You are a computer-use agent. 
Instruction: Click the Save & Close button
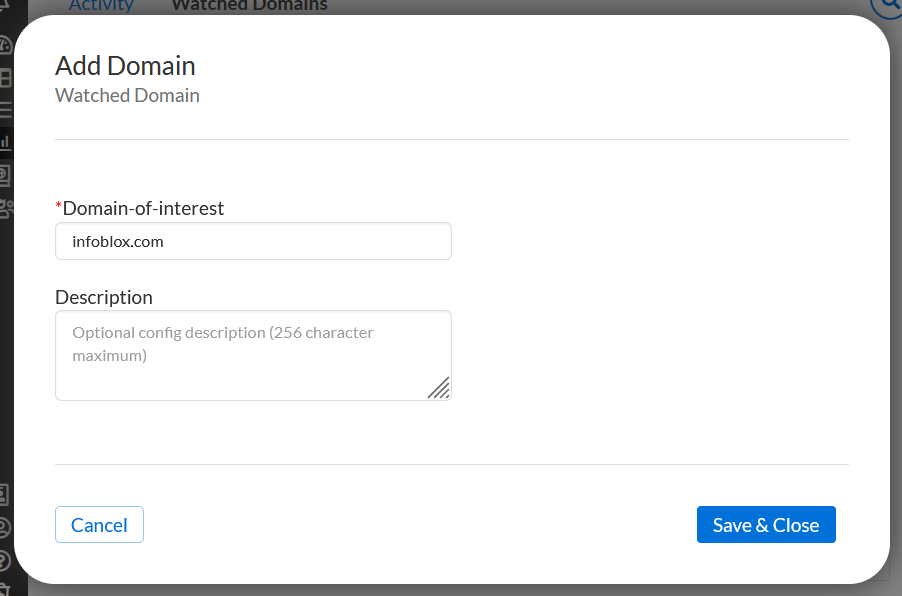click(766, 525)
